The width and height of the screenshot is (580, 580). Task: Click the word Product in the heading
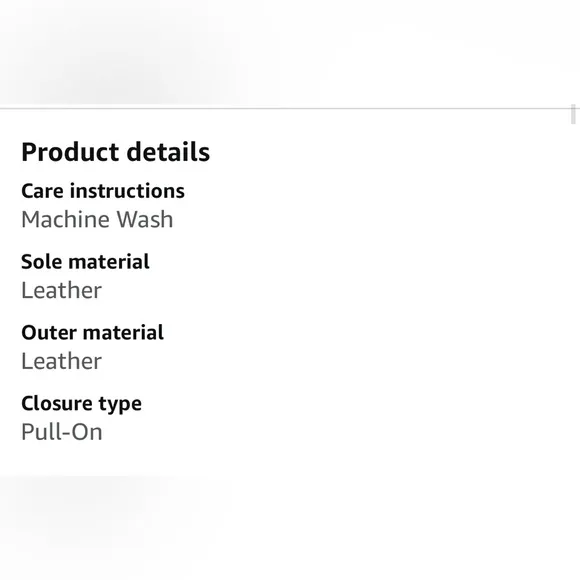point(70,152)
